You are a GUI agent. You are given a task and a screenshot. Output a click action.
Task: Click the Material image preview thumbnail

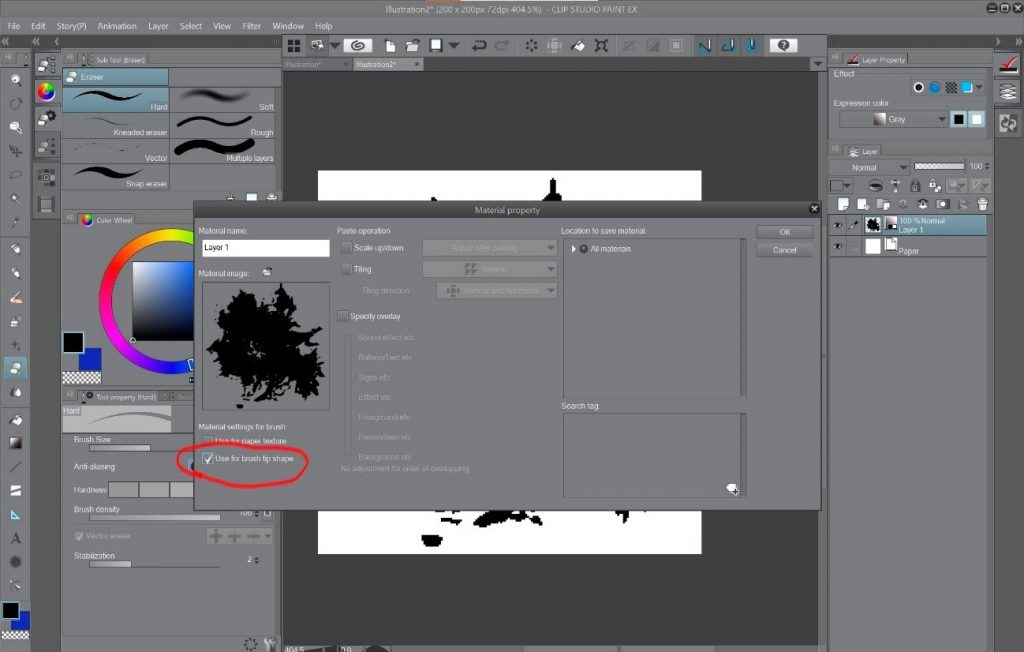(x=266, y=346)
